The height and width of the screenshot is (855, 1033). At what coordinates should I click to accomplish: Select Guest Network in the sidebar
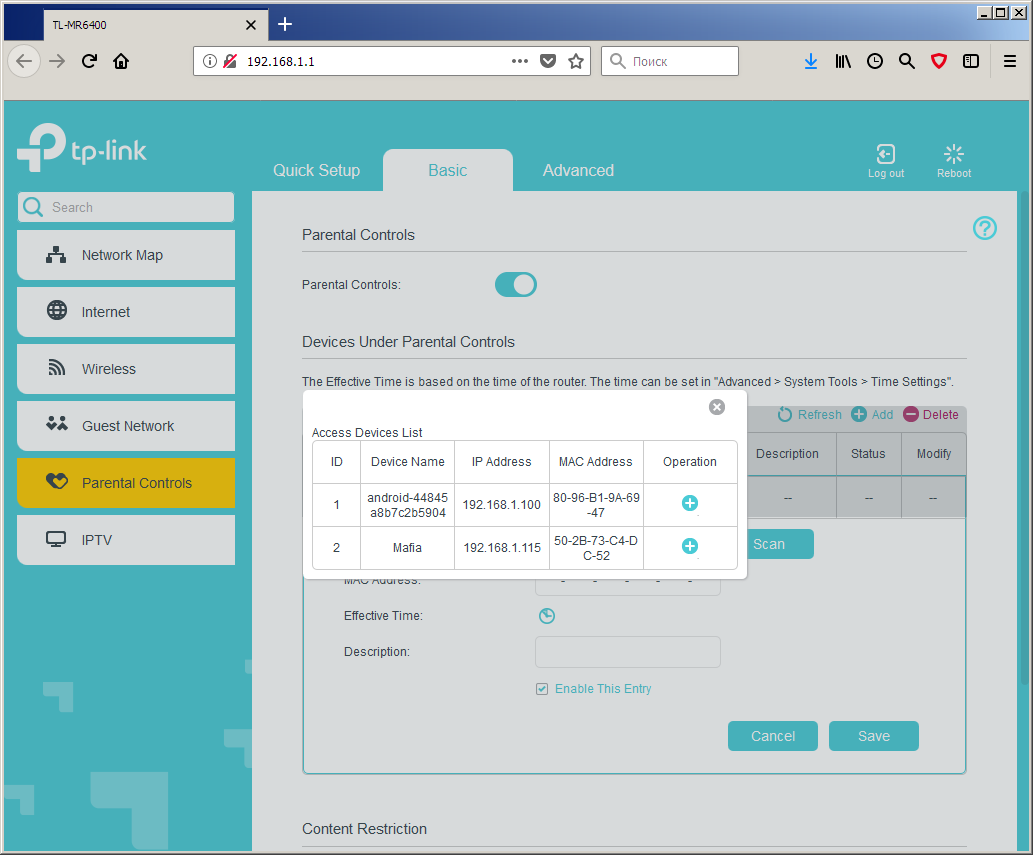(126, 426)
